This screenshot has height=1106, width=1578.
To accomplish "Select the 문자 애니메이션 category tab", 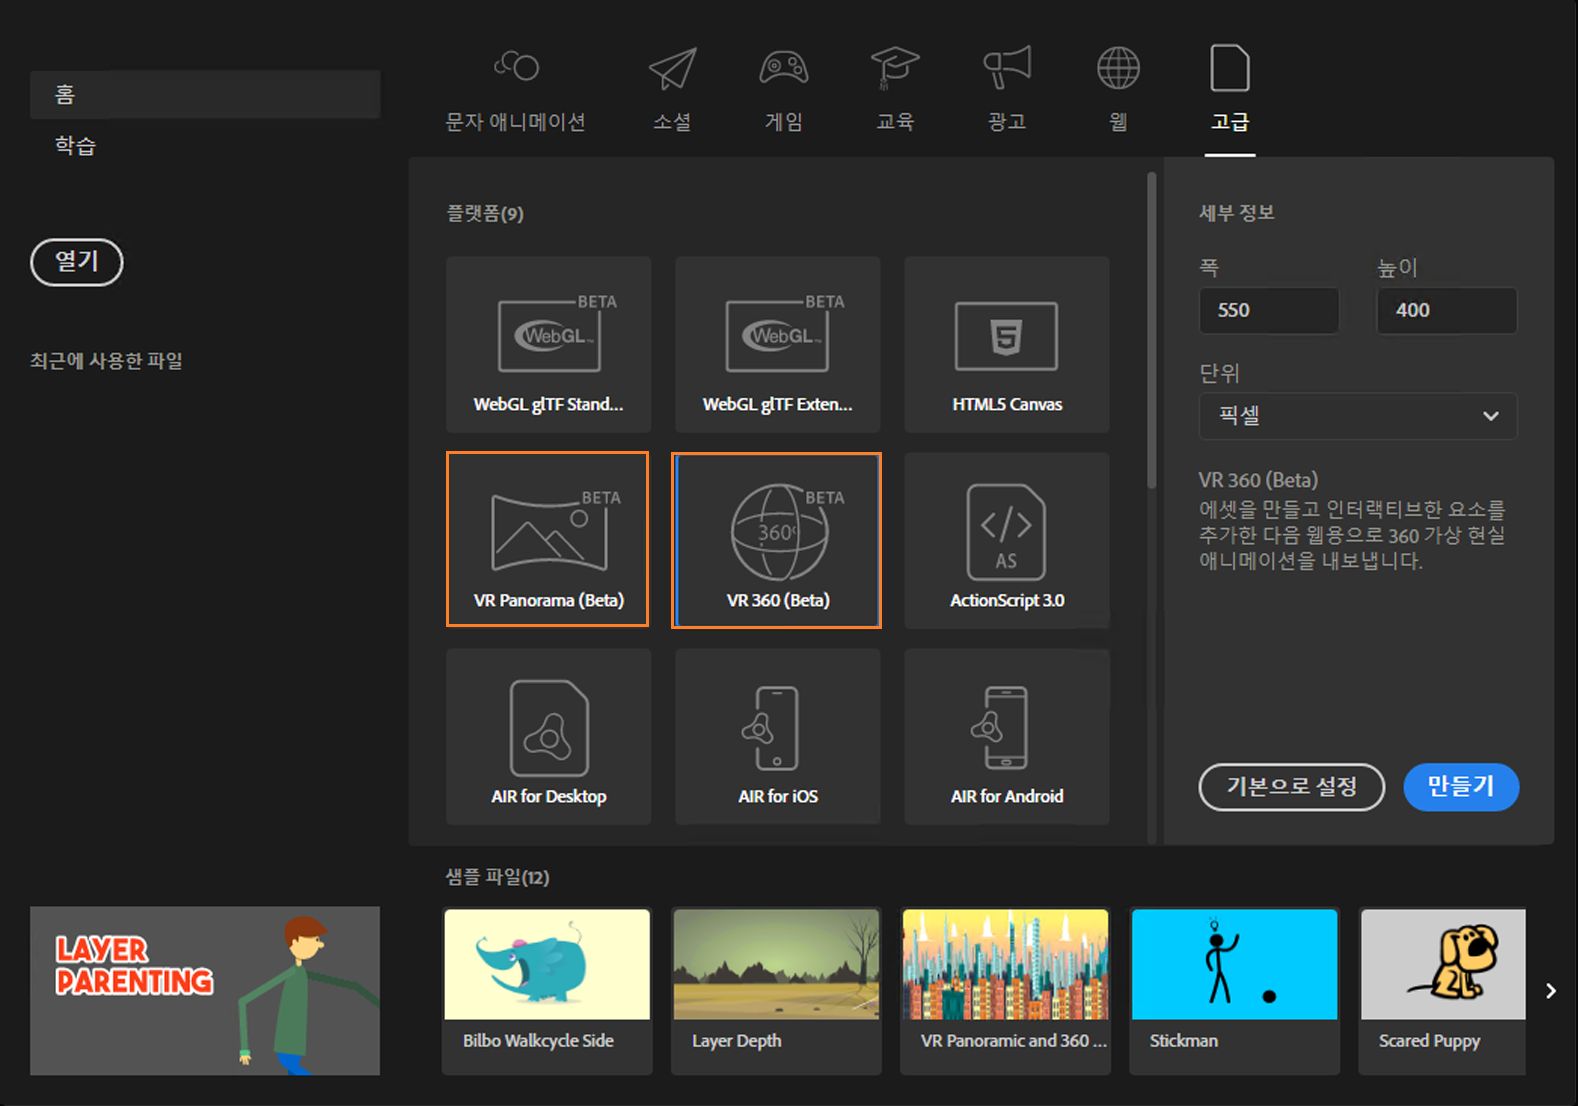I will click(515, 90).
